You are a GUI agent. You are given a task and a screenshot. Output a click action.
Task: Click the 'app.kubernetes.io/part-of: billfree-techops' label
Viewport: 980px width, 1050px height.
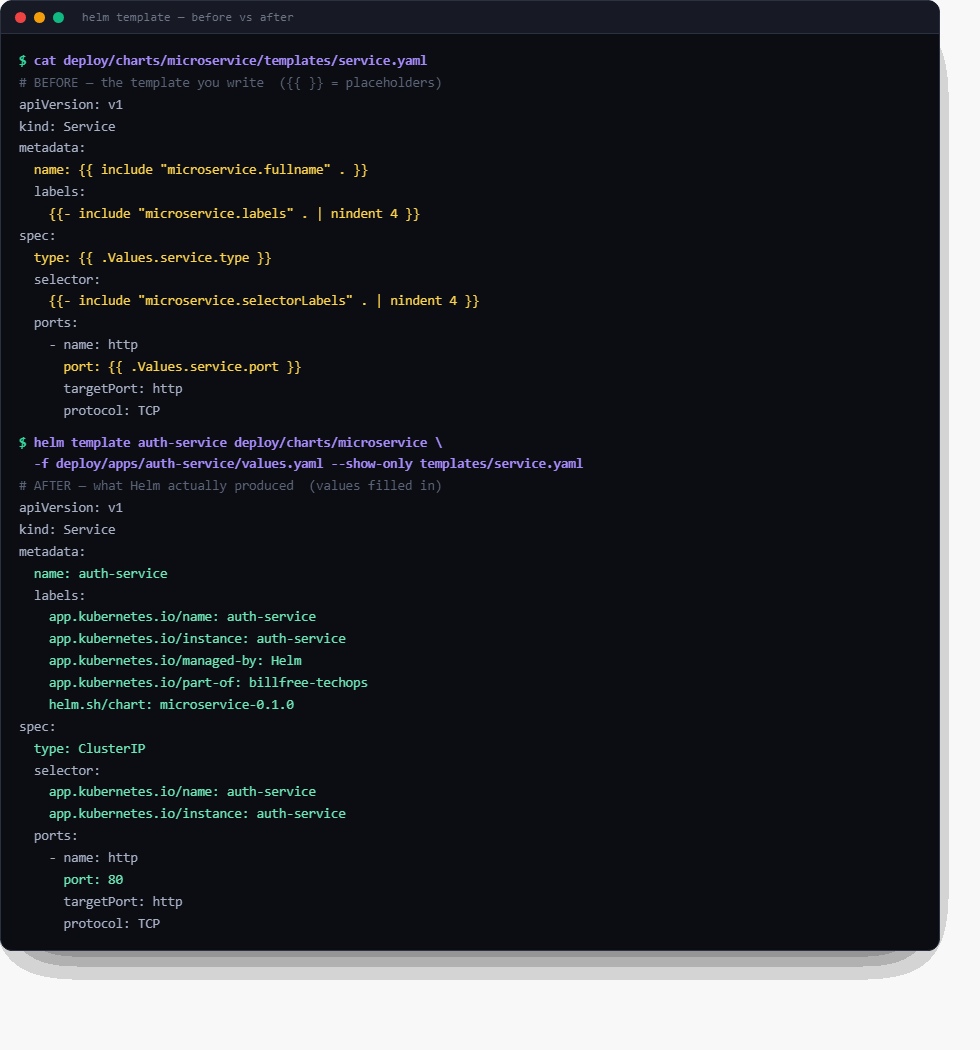tap(208, 683)
